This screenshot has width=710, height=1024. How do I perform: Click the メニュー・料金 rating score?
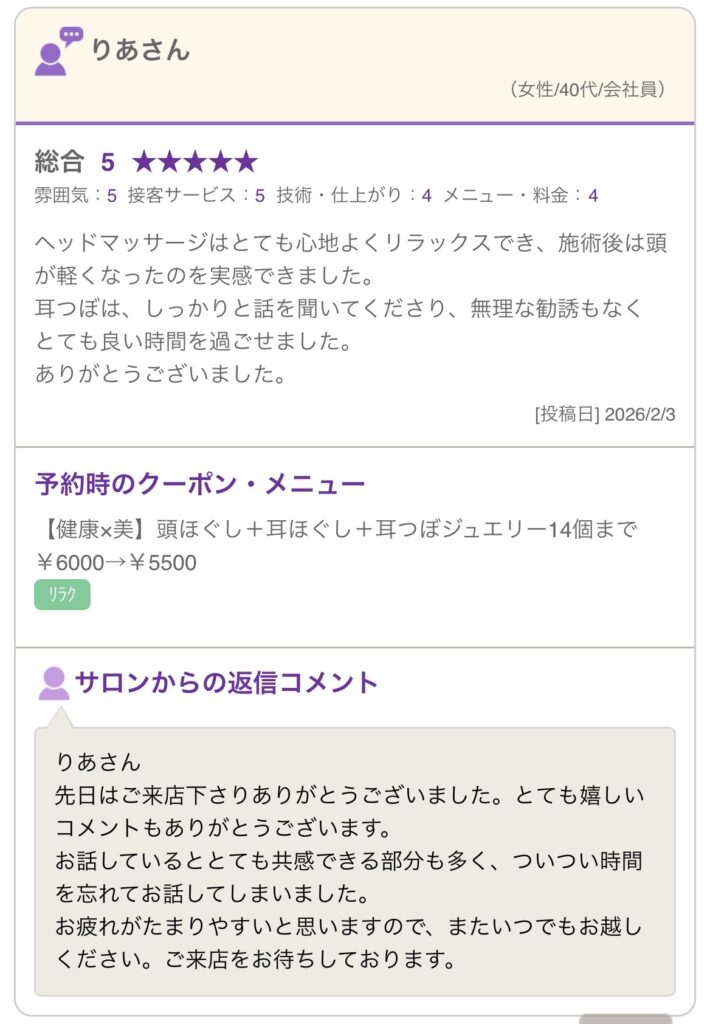pos(520,196)
